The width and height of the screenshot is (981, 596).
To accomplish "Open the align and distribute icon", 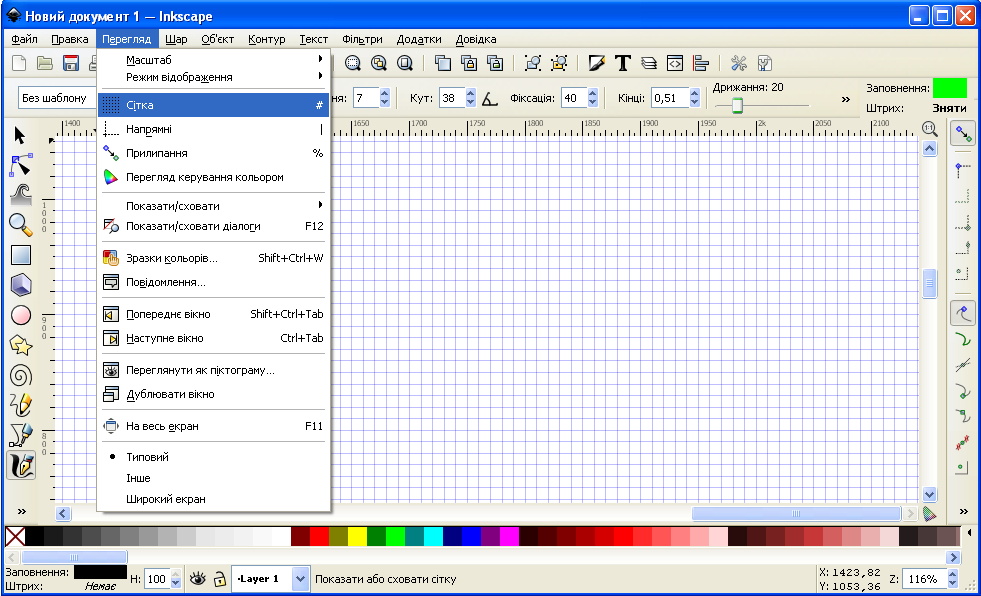I will click(x=701, y=63).
